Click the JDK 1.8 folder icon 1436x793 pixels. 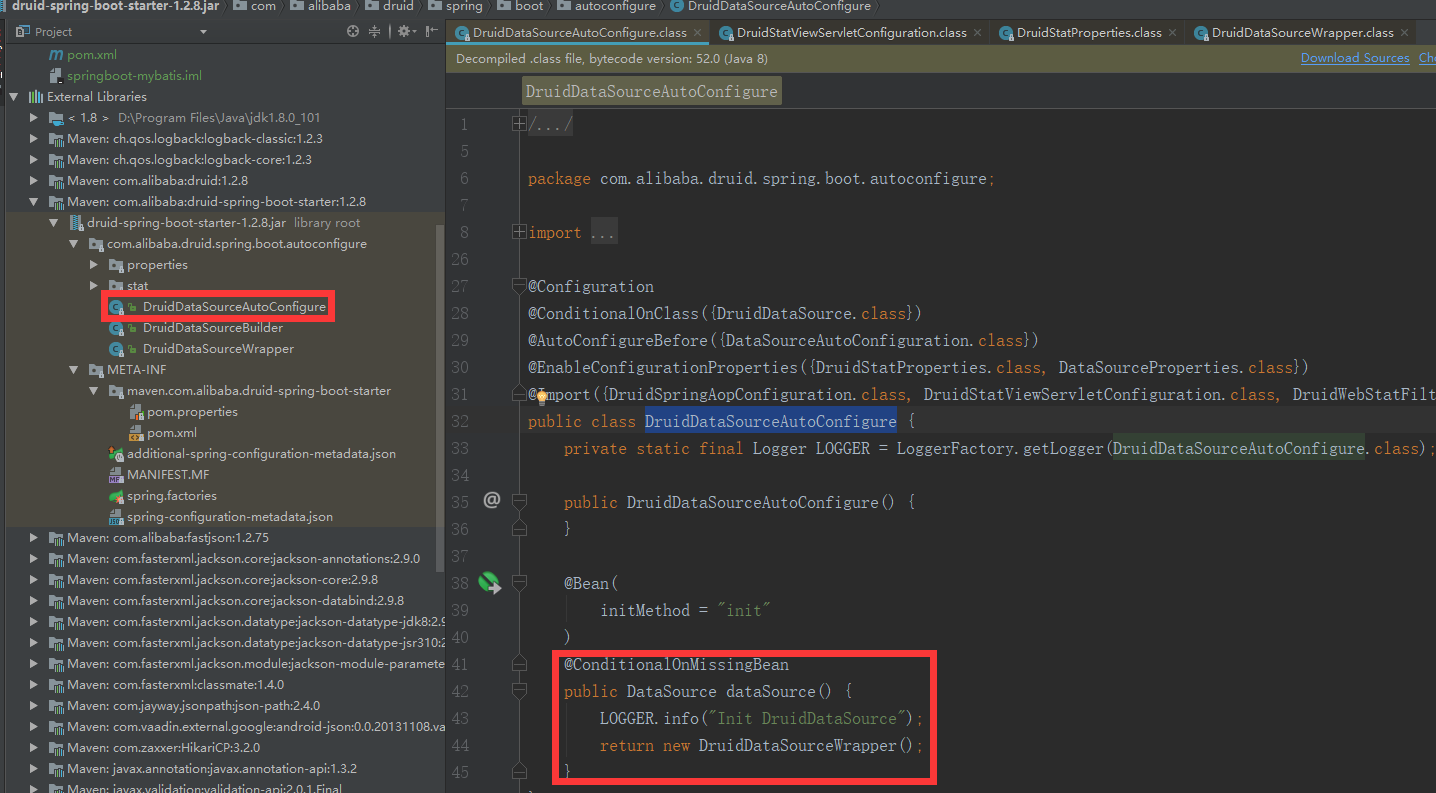[x=56, y=118]
